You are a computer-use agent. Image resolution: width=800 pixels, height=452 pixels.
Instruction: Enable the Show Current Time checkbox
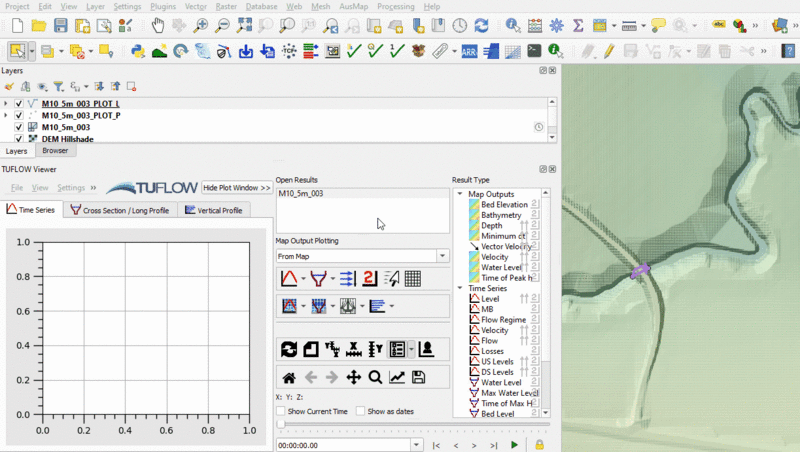click(x=281, y=411)
